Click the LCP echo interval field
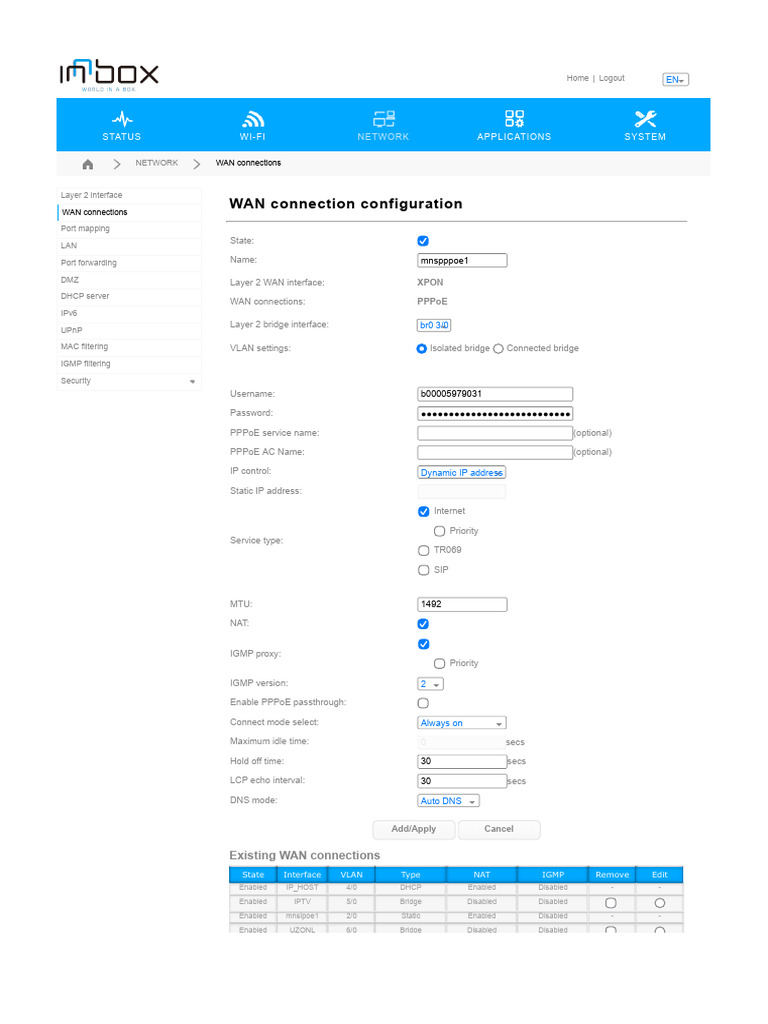Screen dimensions: 768x1024 pyautogui.click(x=462, y=781)
